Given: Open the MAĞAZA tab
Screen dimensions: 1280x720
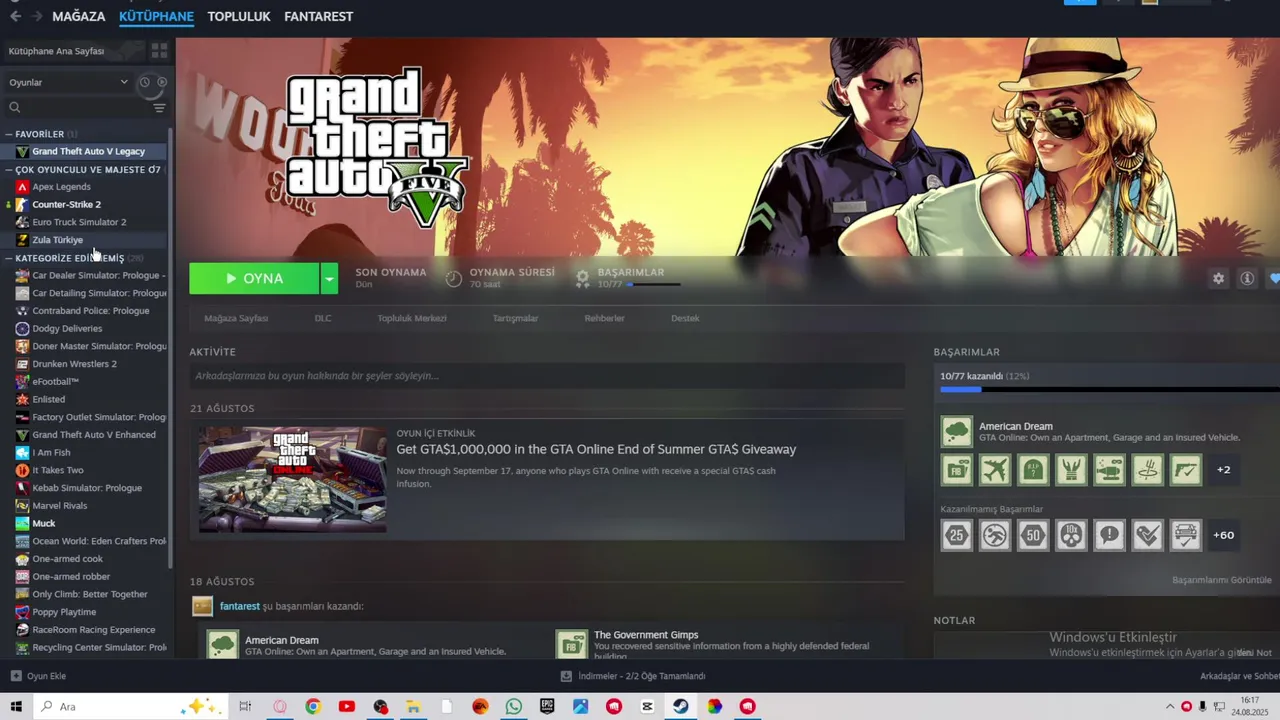Looking at the screenshot, I should pos(78,16).
